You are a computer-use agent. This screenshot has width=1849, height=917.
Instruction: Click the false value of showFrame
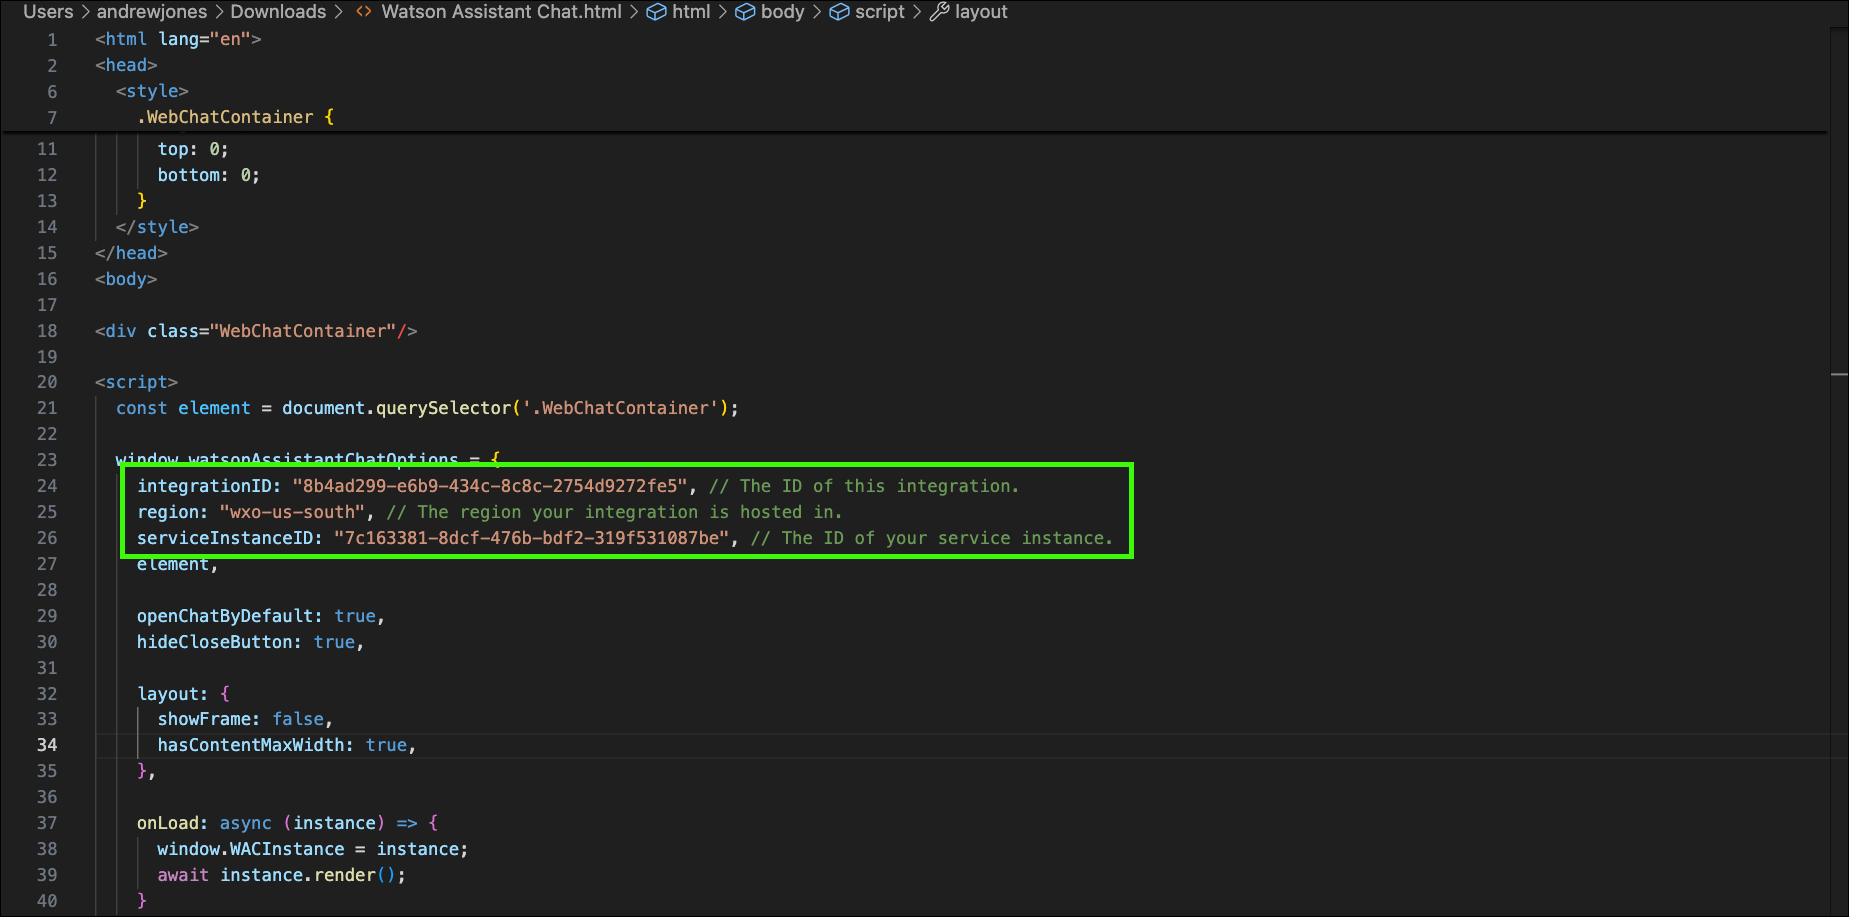coord(298,719)
